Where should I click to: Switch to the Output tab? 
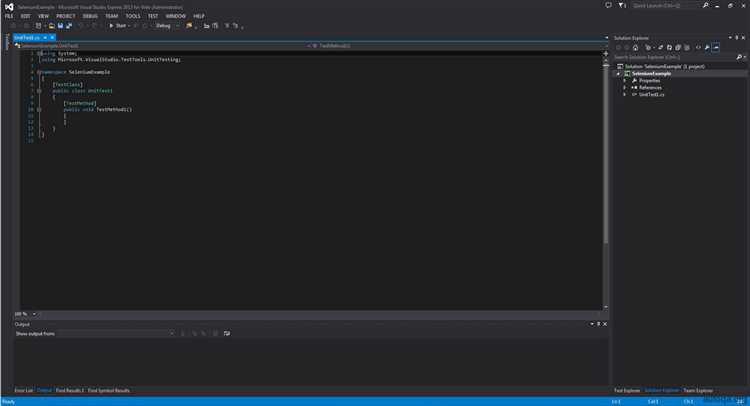[x=44, y=390]
